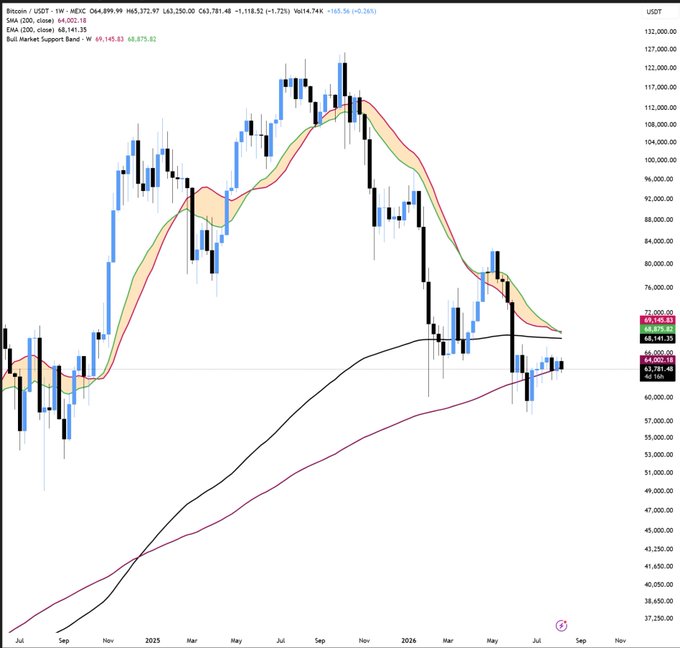The width and height of the screenshot is (680, 648).
Task: Click the 80,000.00 price axis label
Action: tap(660, 264)
